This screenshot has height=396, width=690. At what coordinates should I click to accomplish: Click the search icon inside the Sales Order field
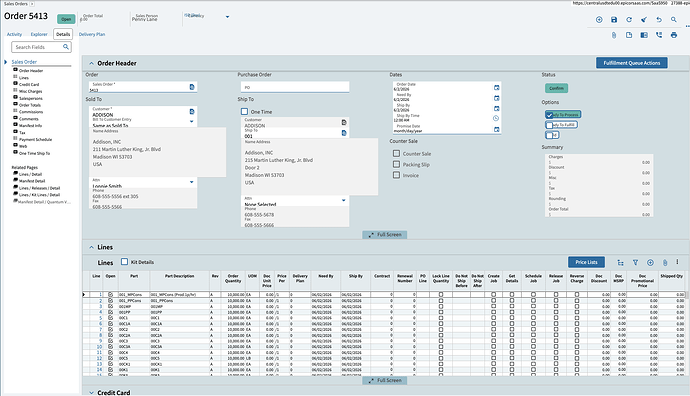[x=192, y=87]
